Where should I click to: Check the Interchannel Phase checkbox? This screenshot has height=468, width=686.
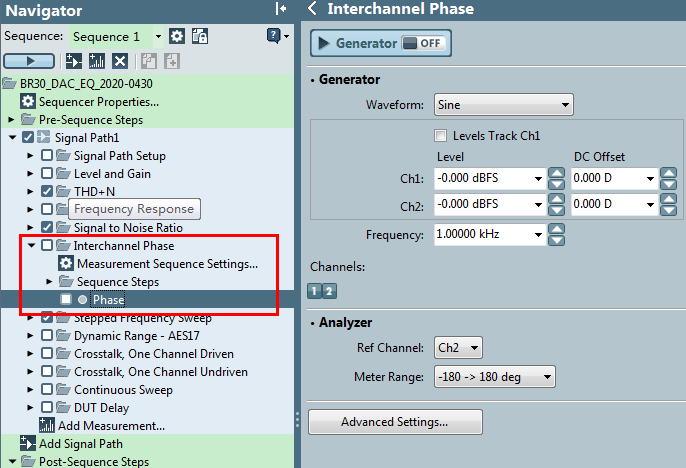[x=47, y=245]
